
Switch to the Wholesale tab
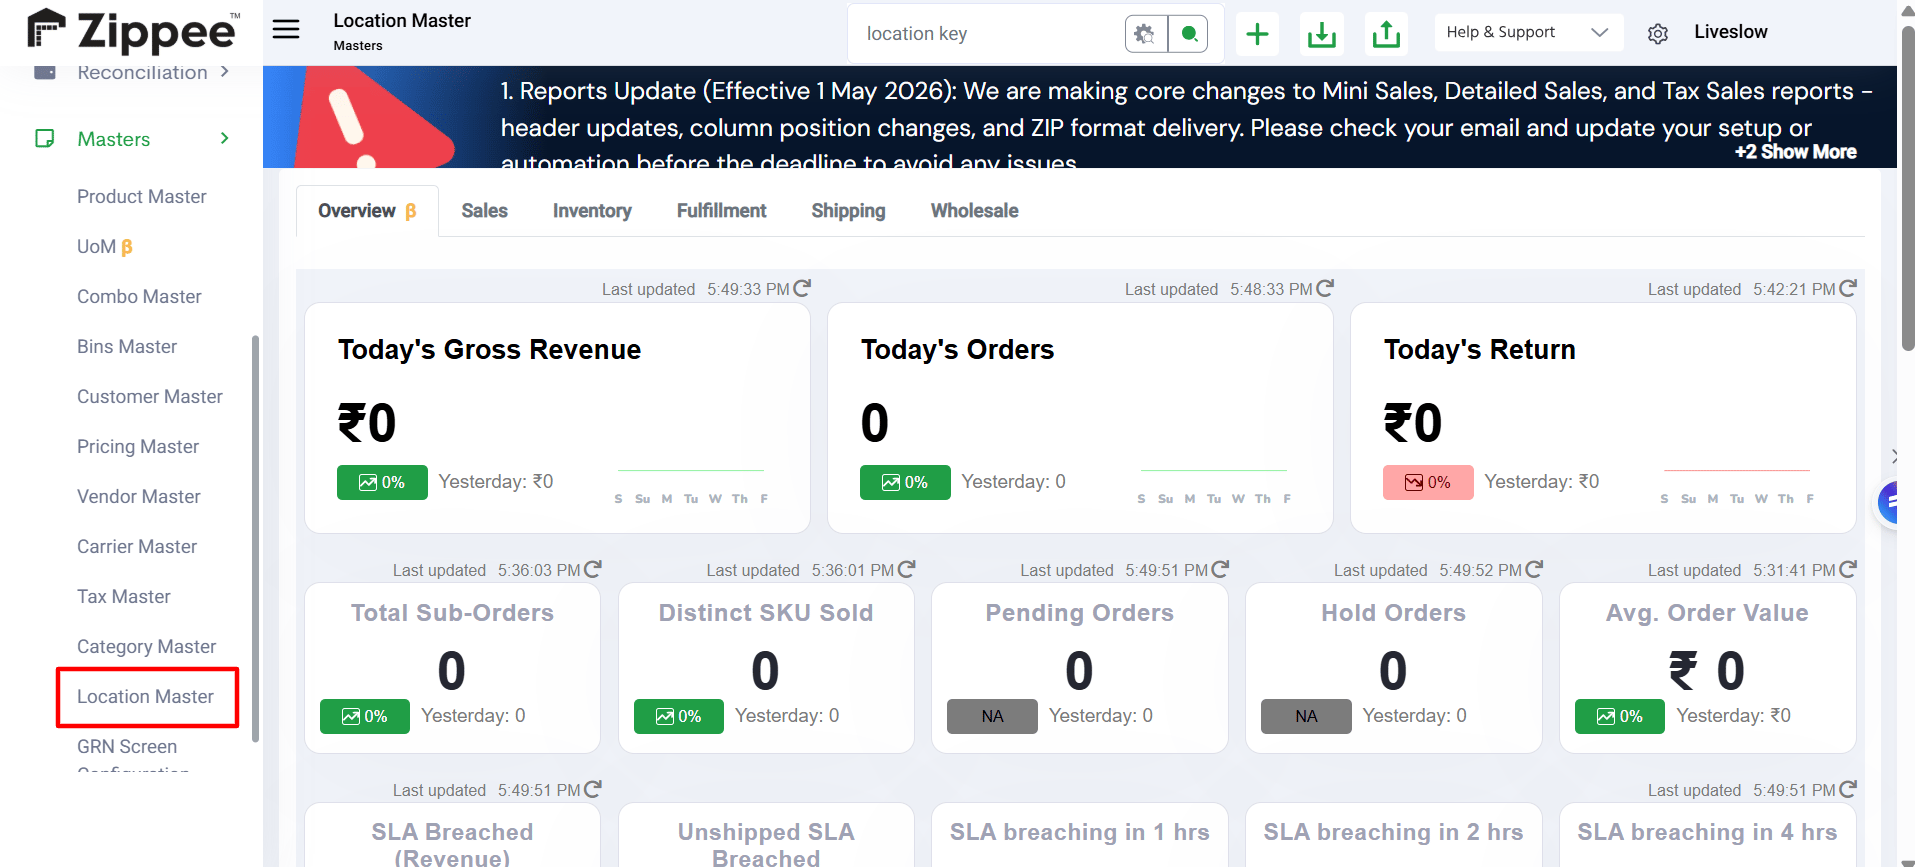(975, 211)
